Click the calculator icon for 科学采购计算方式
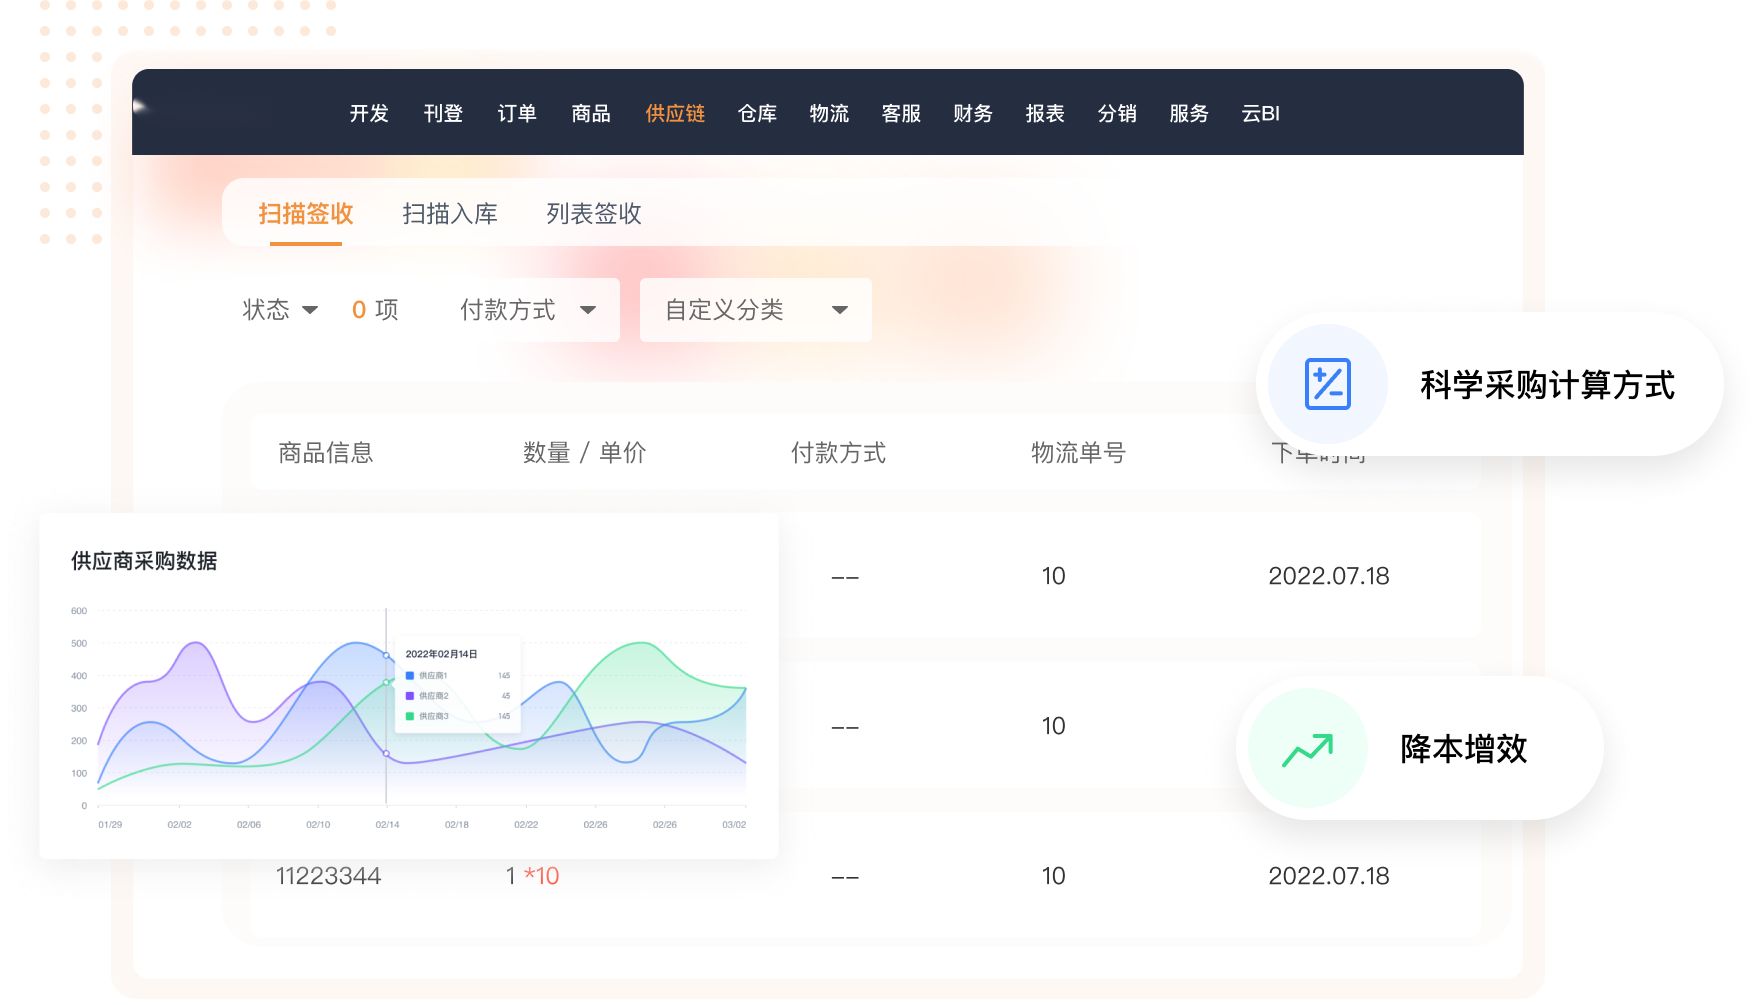1764x1005 pixels. (1327, 384)
